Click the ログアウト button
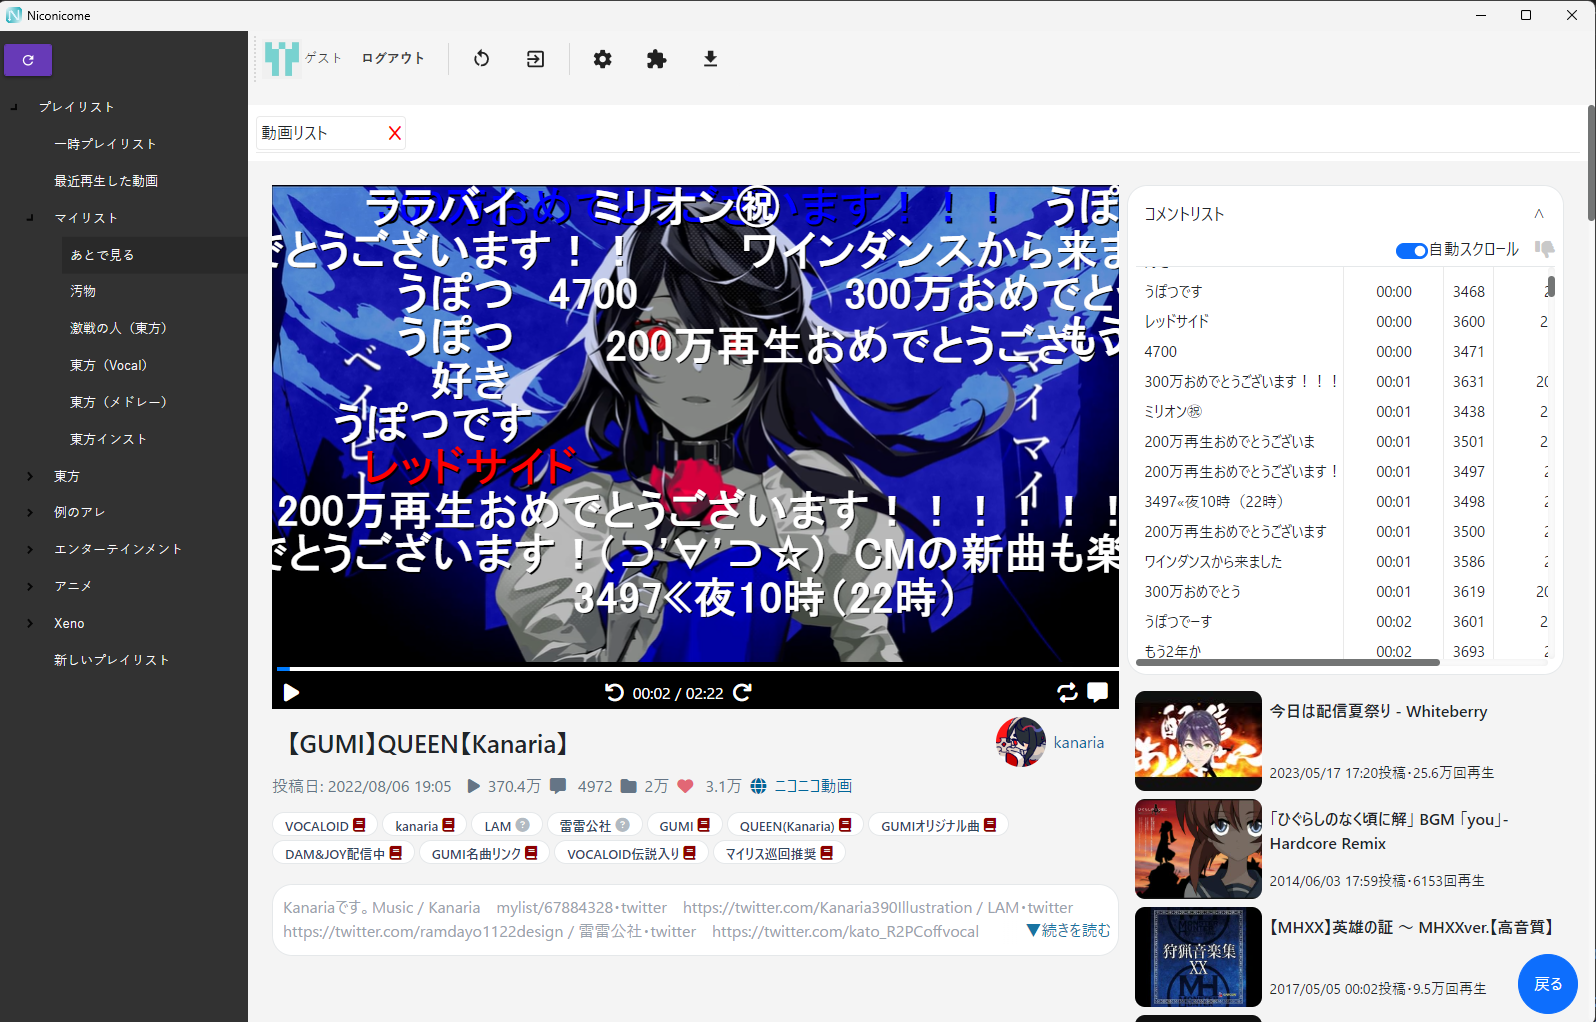This screenshot has height=1022, width=1596. click(393, 59)
